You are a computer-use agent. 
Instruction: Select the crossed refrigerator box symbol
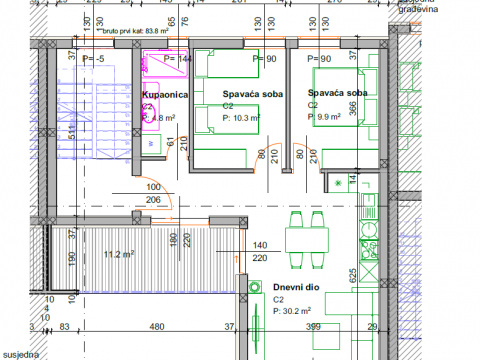[x=369, y=272]
